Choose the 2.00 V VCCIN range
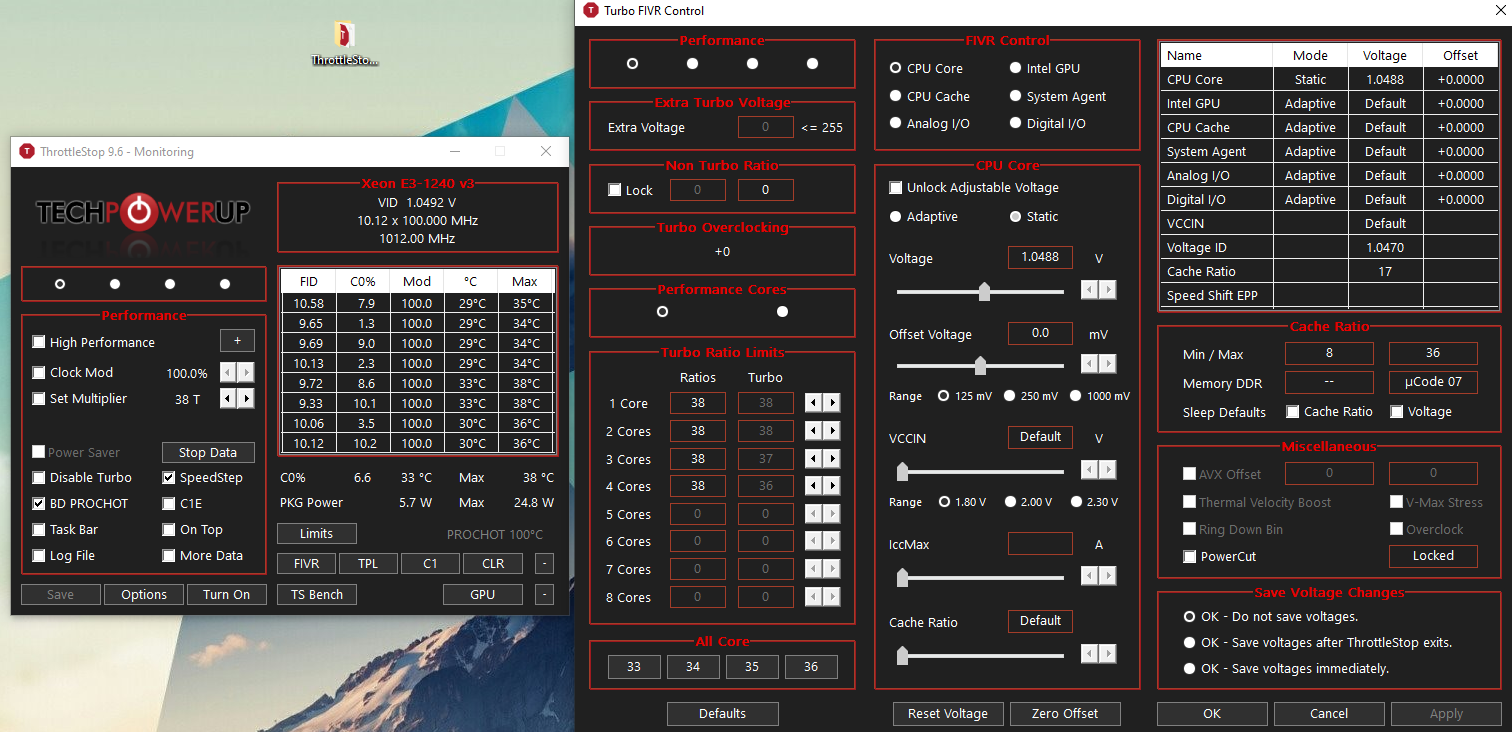Screen dimensions: 1512x732 tap(1010, 502)
